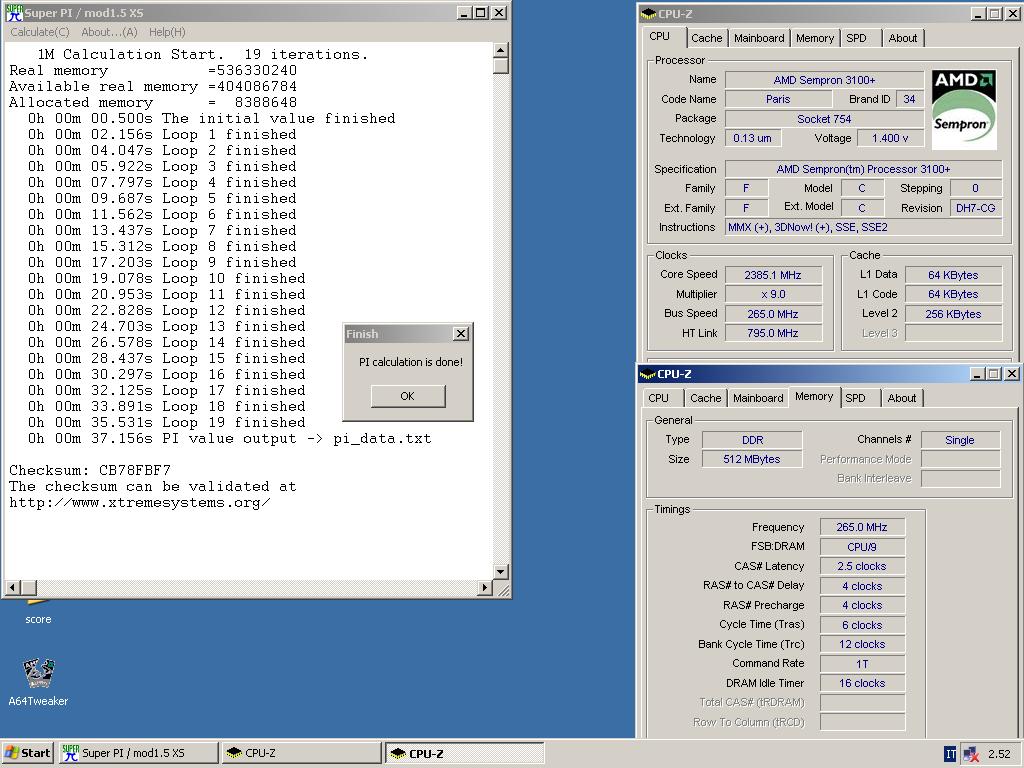Click the Level 2 cache value 256 KBytes
The image size is (1024, 768).
click(x=953, y=314)
